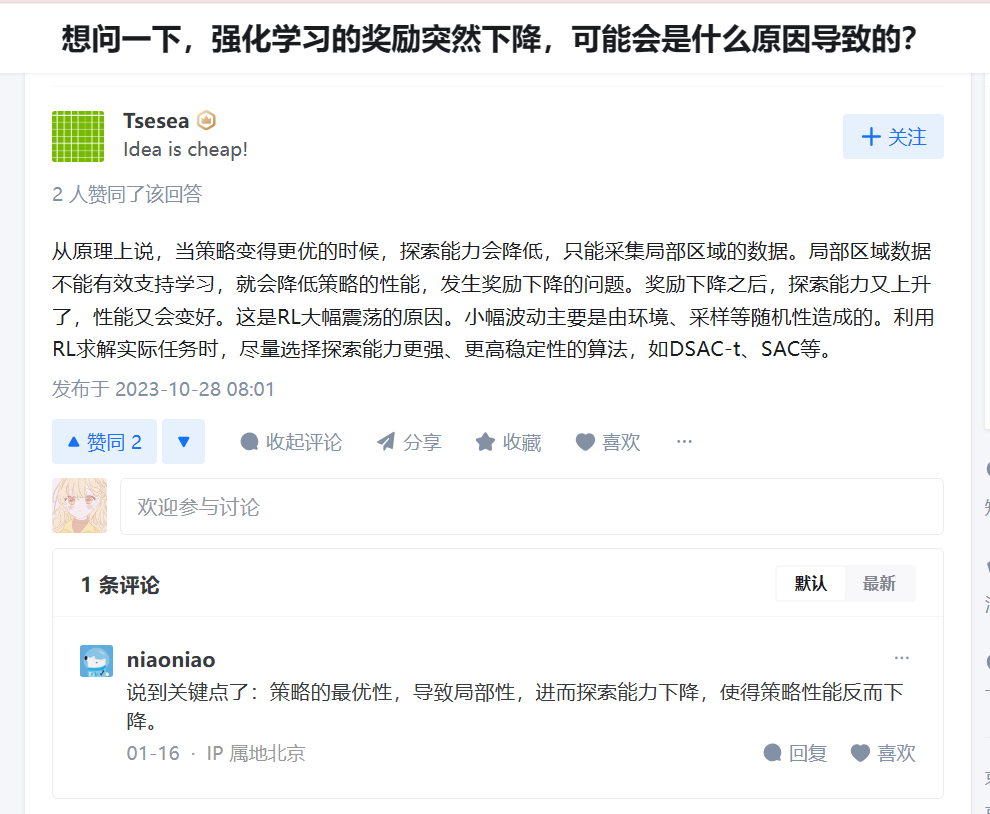Click niaoniao's avatar thumbnail
The width and height of the screenshot is (990, 814).
pyautogui.click(x=95, y=660)
